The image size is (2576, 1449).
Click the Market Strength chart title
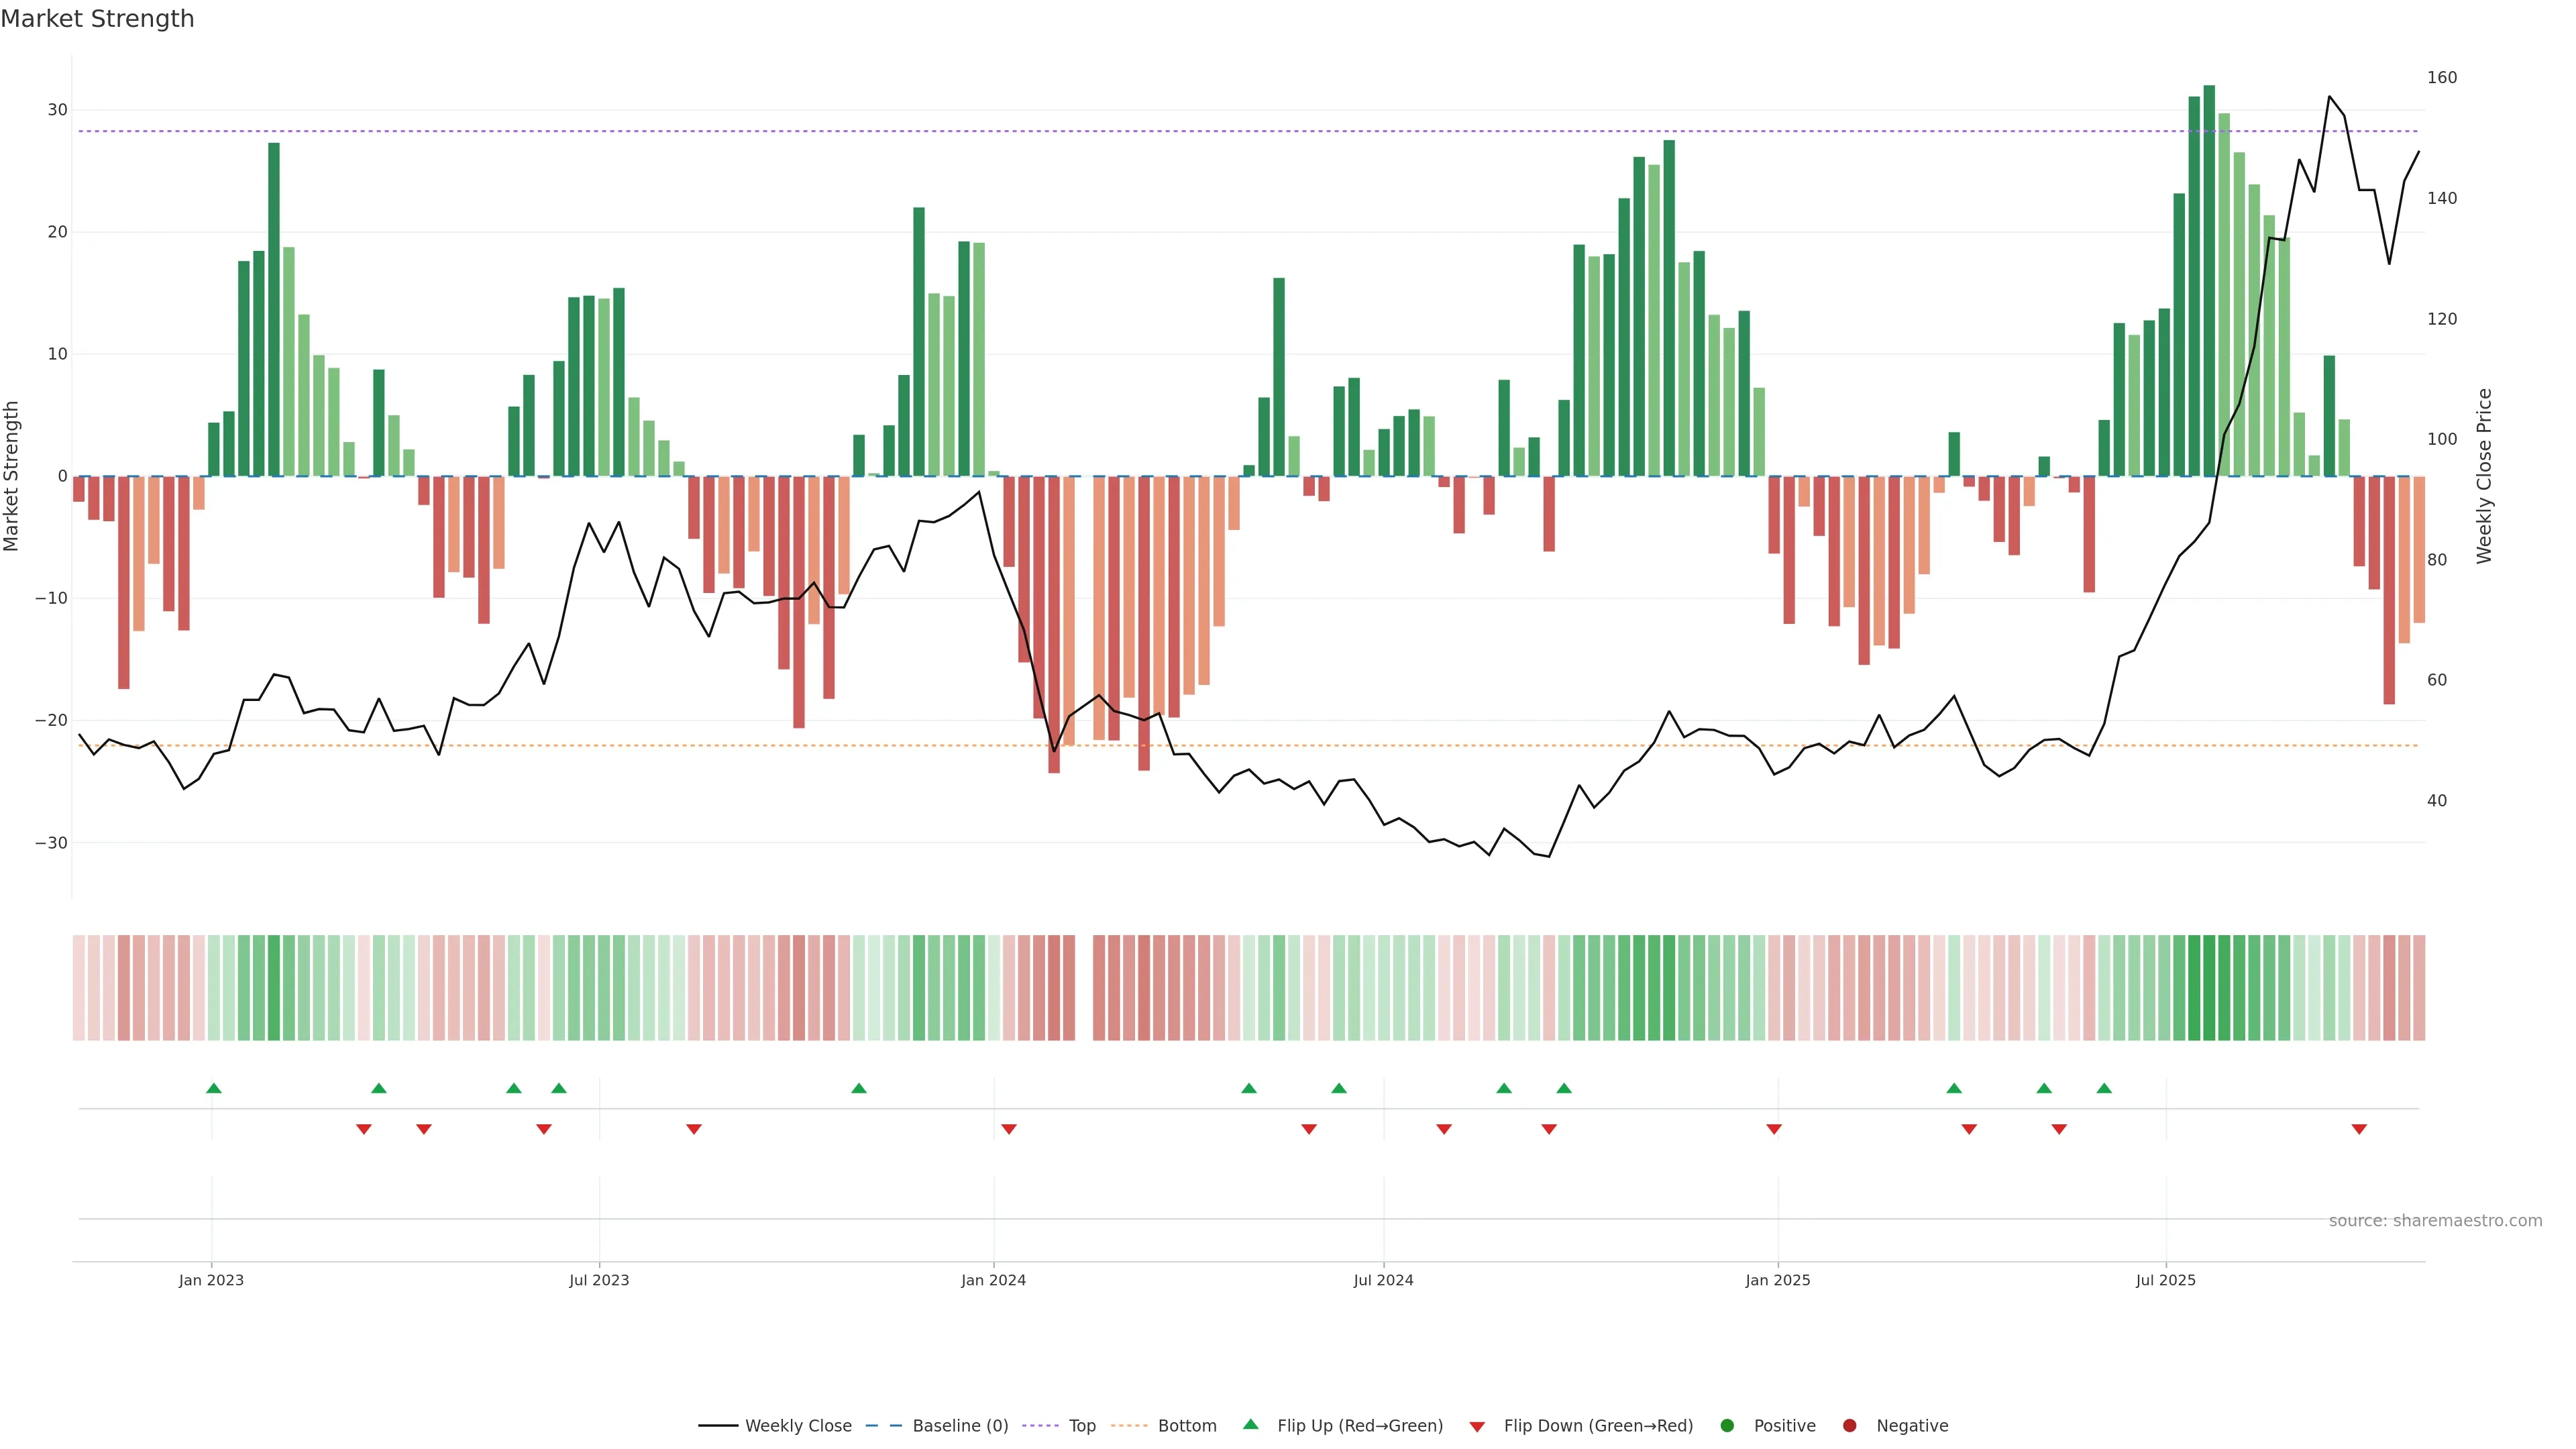point(97,19)
